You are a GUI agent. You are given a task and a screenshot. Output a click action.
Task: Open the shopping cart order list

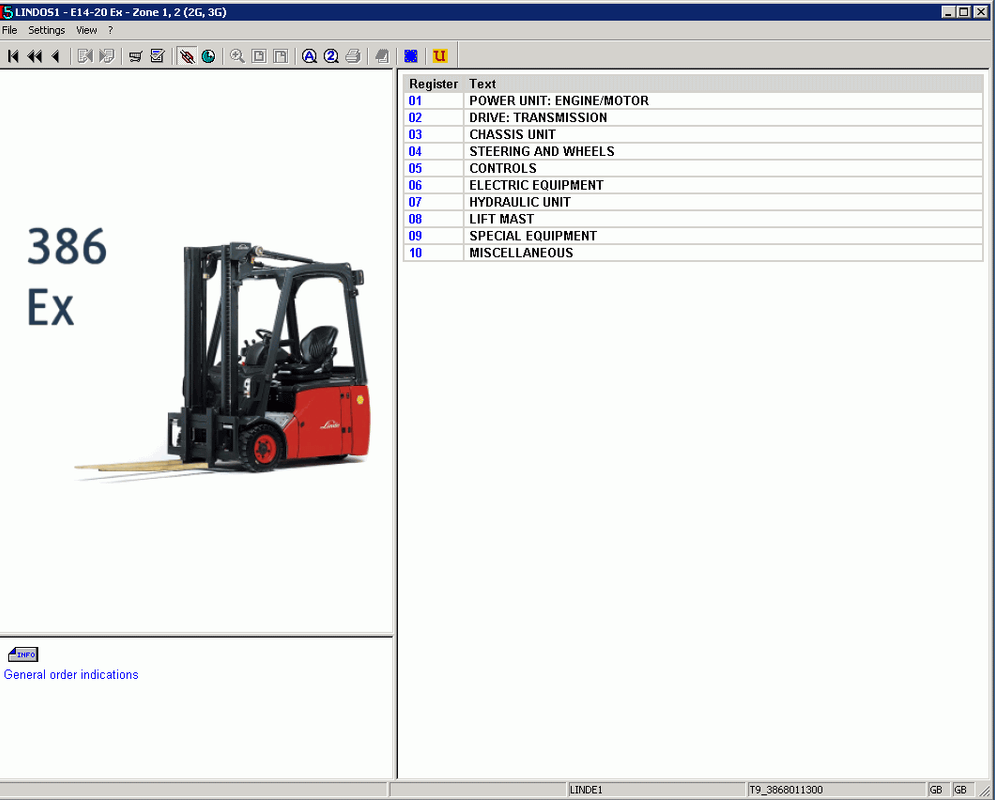tap(135, 56)
